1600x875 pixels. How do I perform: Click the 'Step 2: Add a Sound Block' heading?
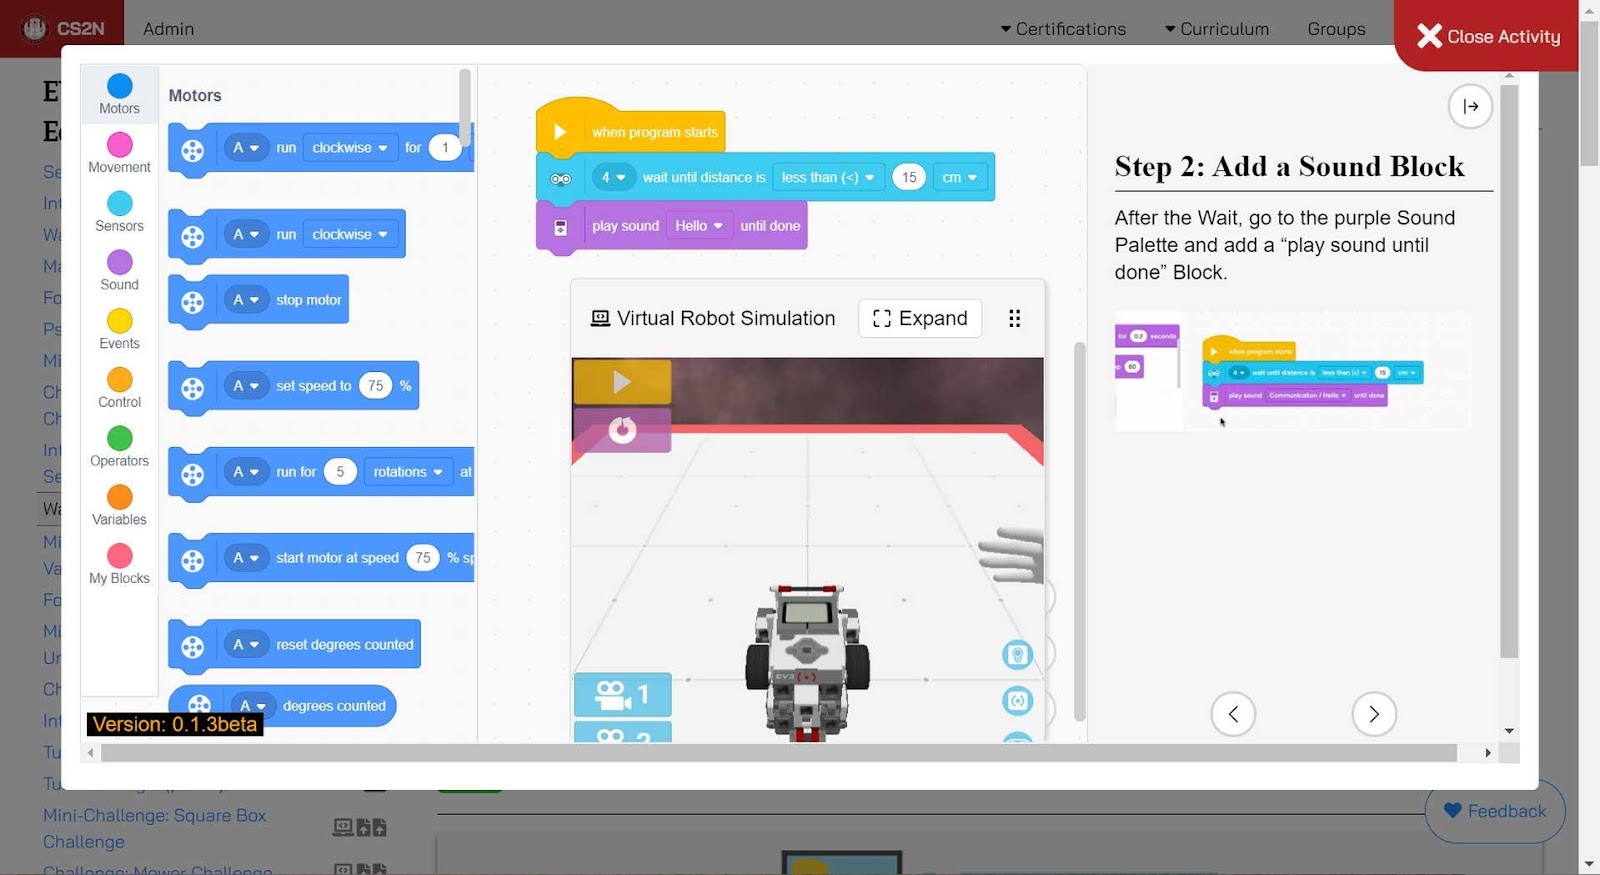click(x=1289, y=166)
